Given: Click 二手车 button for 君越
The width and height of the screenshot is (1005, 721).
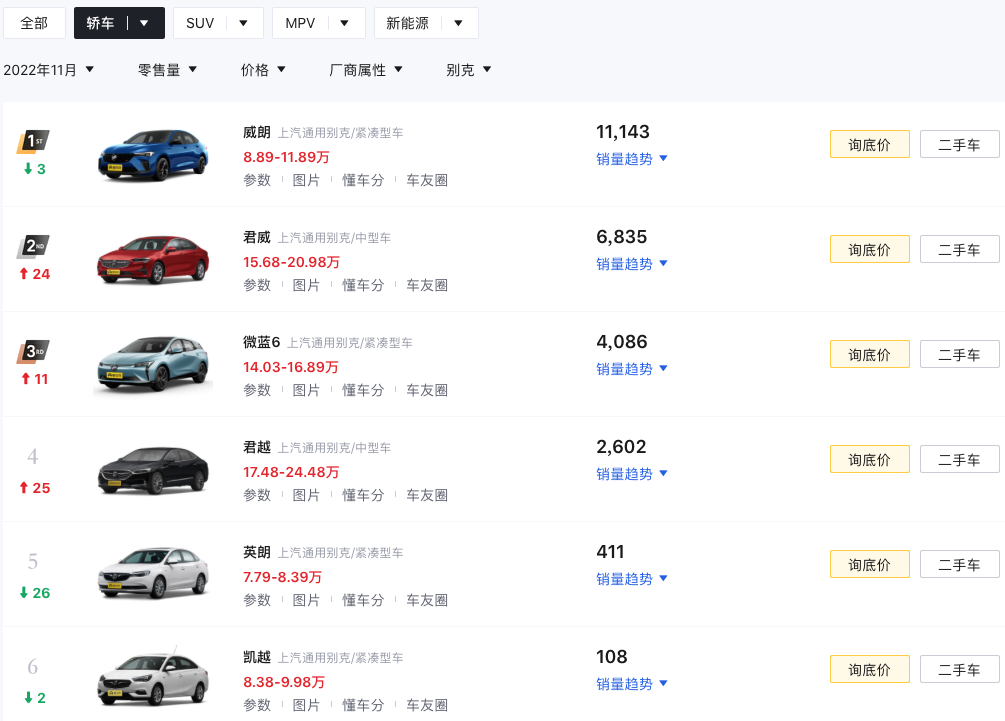Looking at the screenshot, I should (959, 460).
